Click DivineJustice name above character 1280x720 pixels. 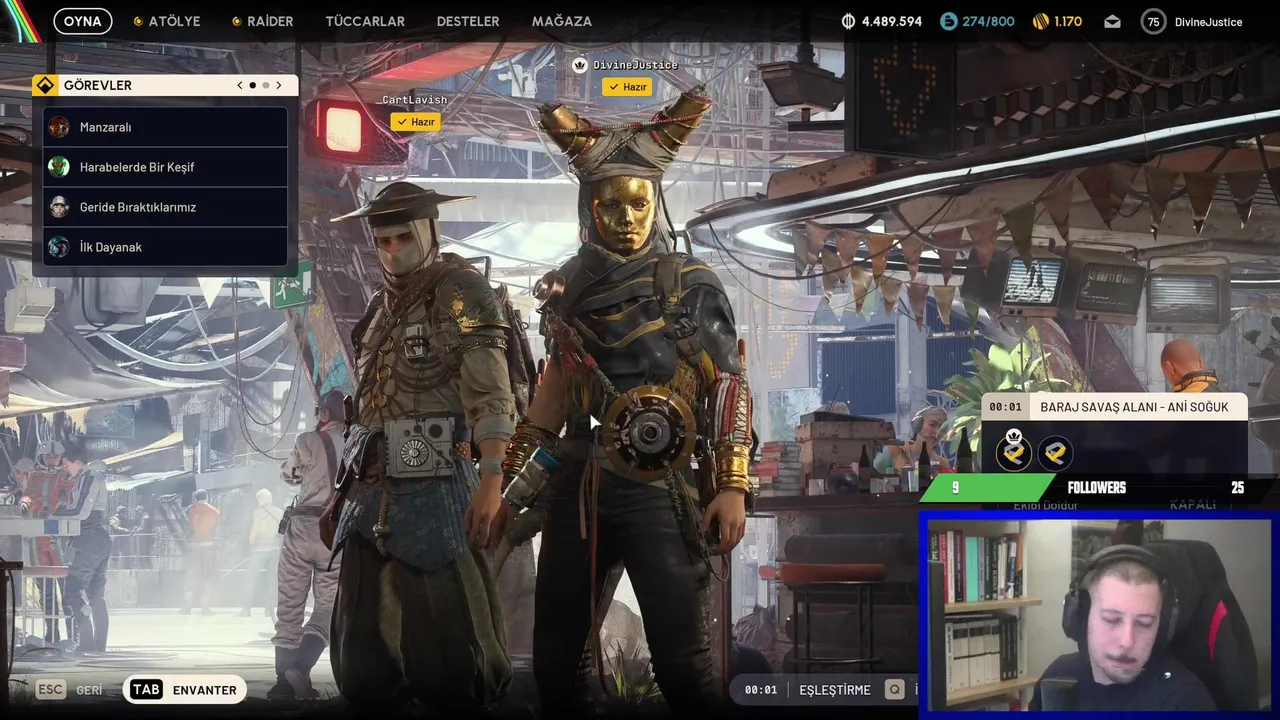click(635, 65)
